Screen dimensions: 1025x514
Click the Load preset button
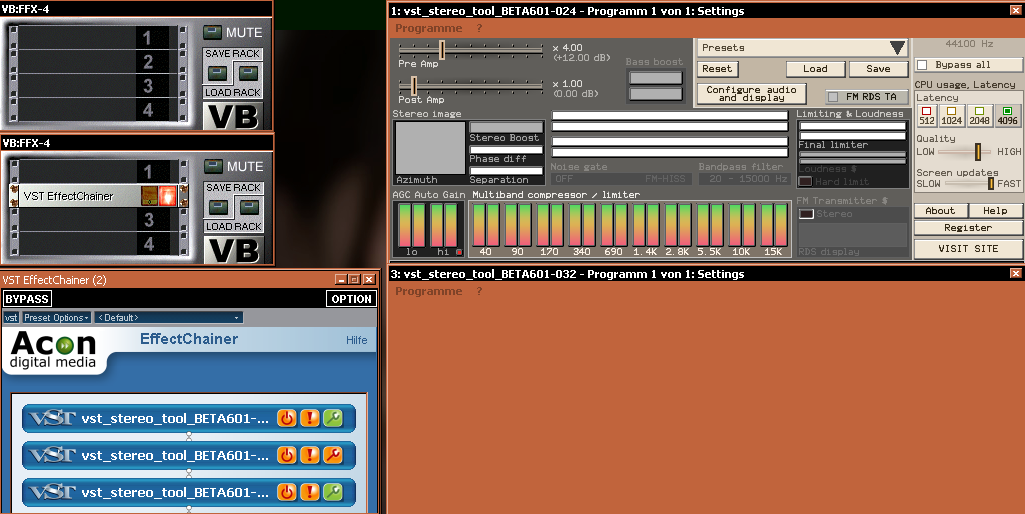click(815, 69)
